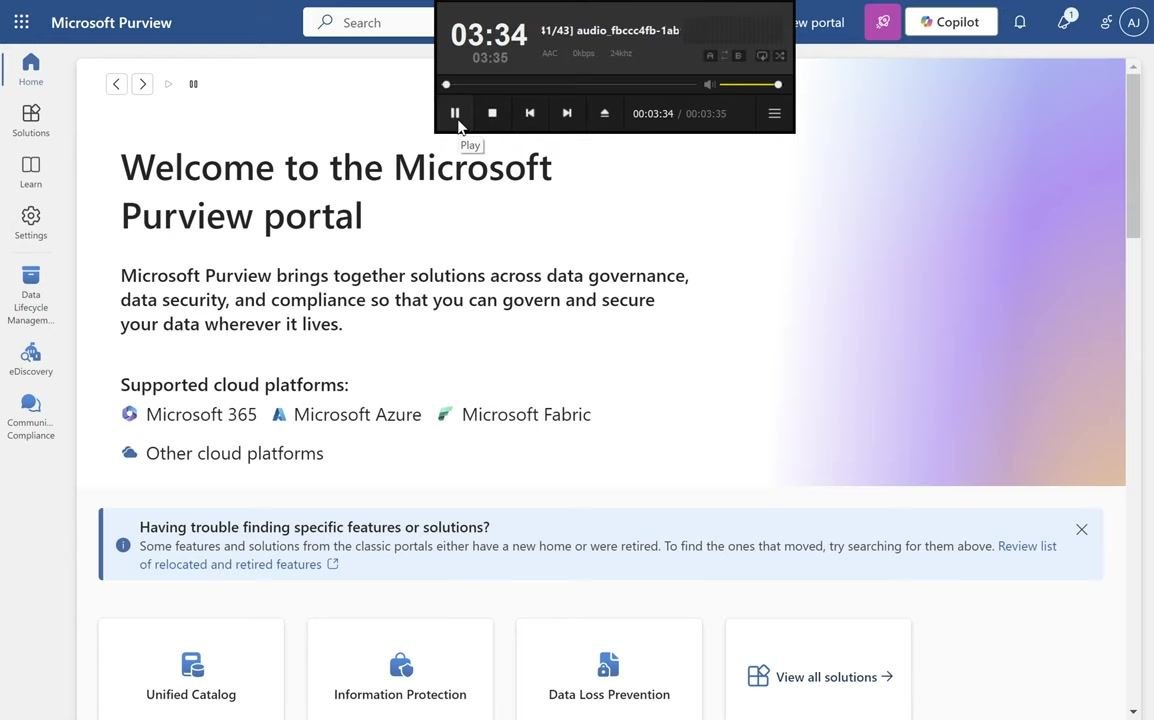Click the scrollbar down arrow
Screen dimensions: 1154x720
point(1133,713)
